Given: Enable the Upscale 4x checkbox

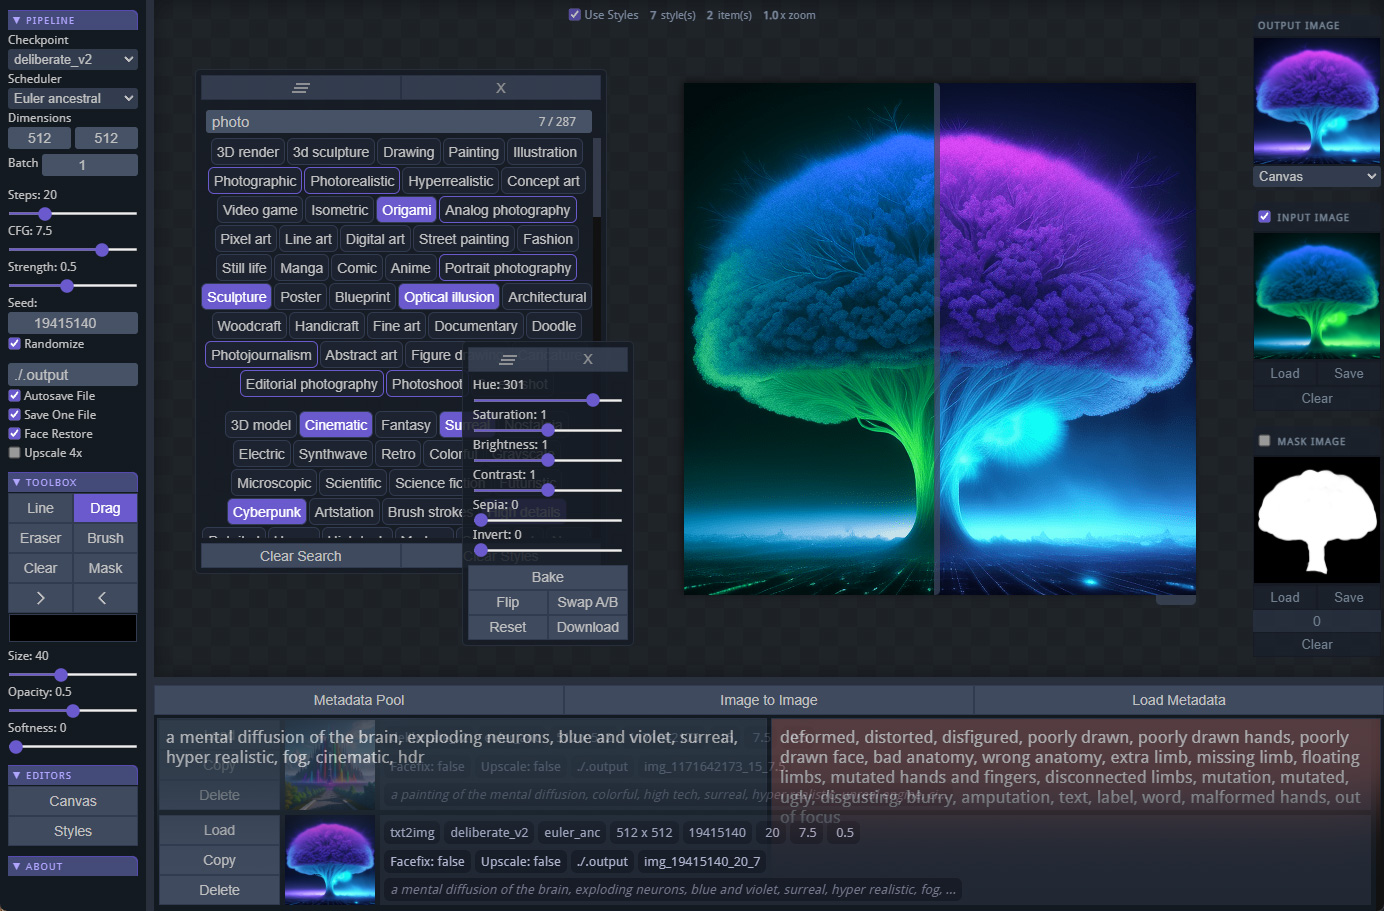Looking at the screenshot, I should (15, 453).
